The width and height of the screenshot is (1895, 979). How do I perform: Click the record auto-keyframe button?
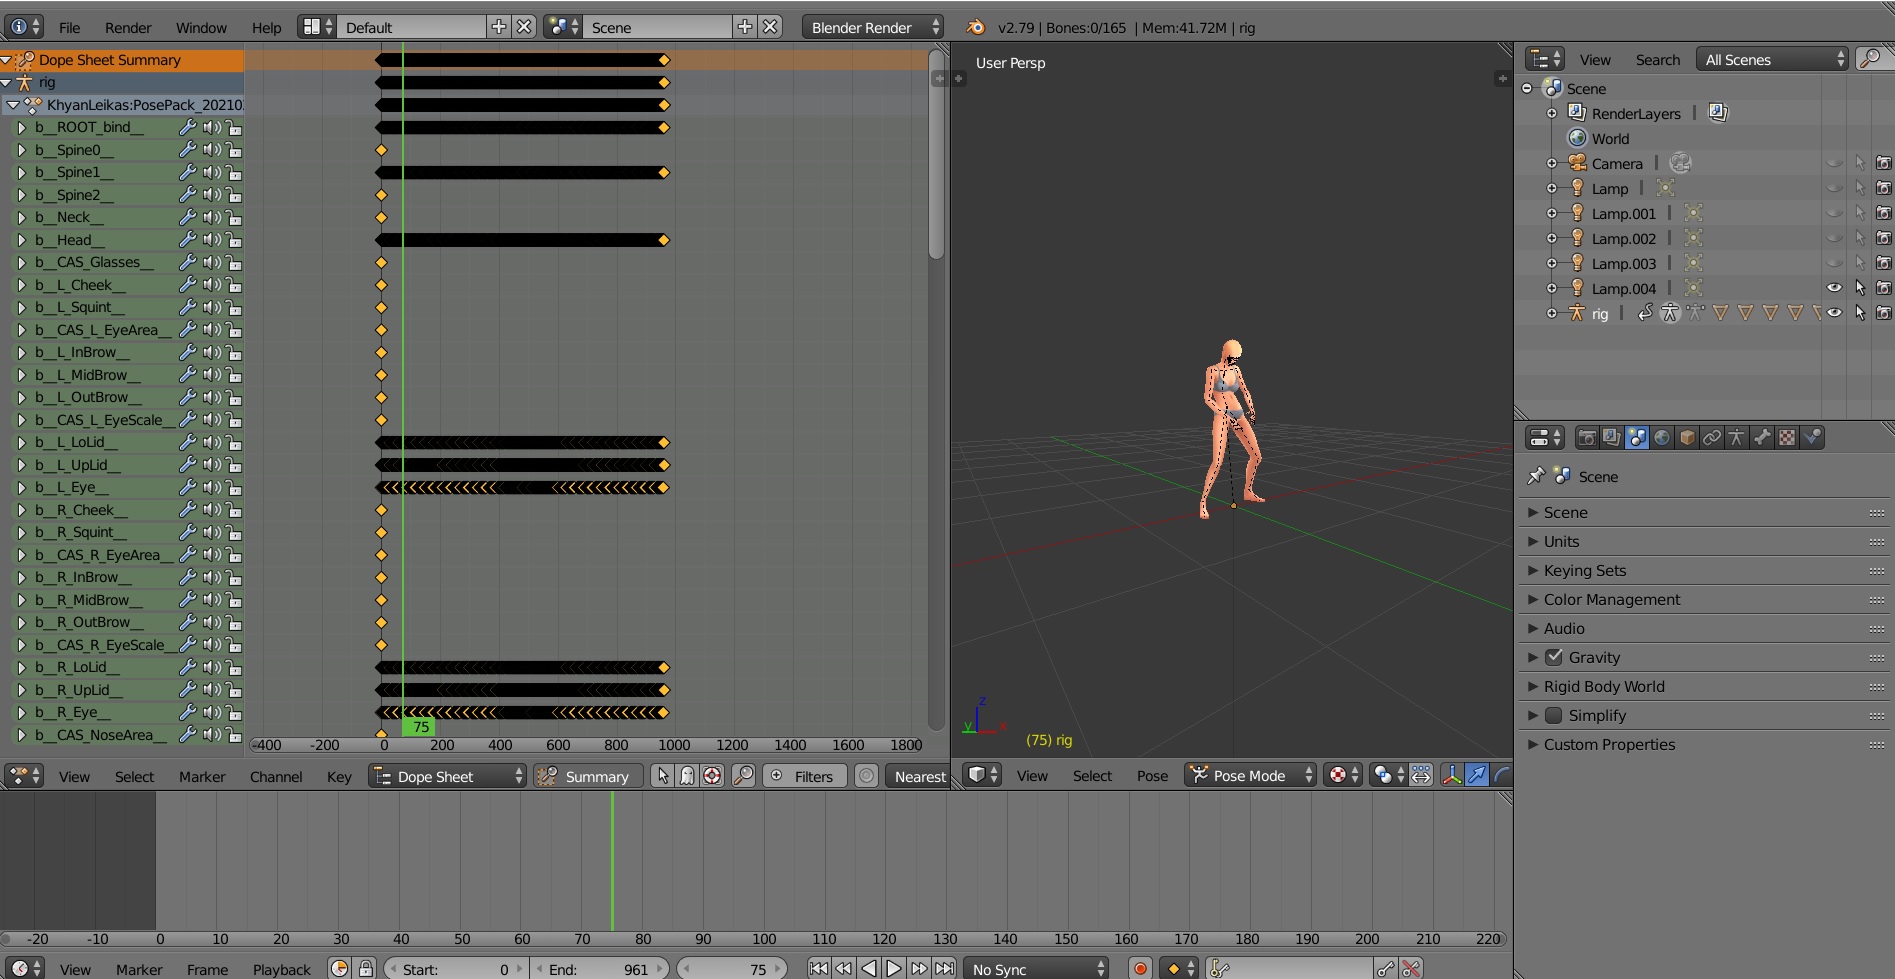(x=1140, y=968)
